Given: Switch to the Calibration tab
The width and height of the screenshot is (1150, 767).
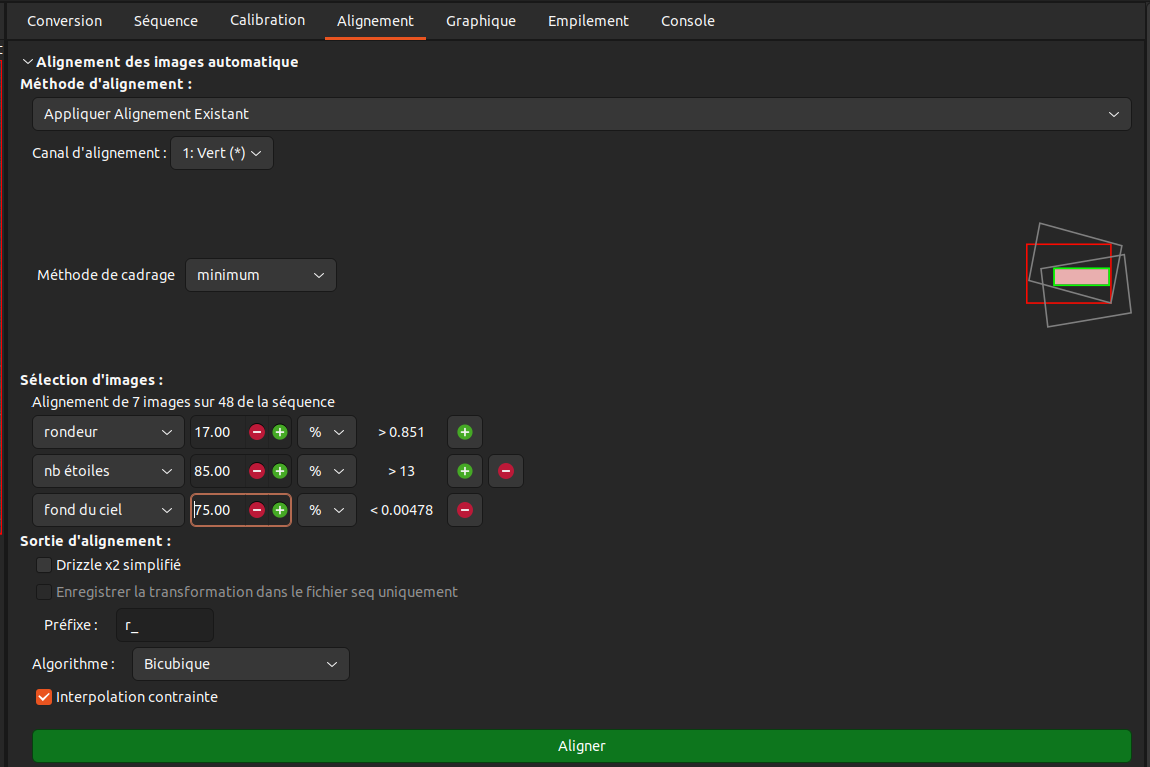Looking at the screenshot, I should [x=268, y=21].
